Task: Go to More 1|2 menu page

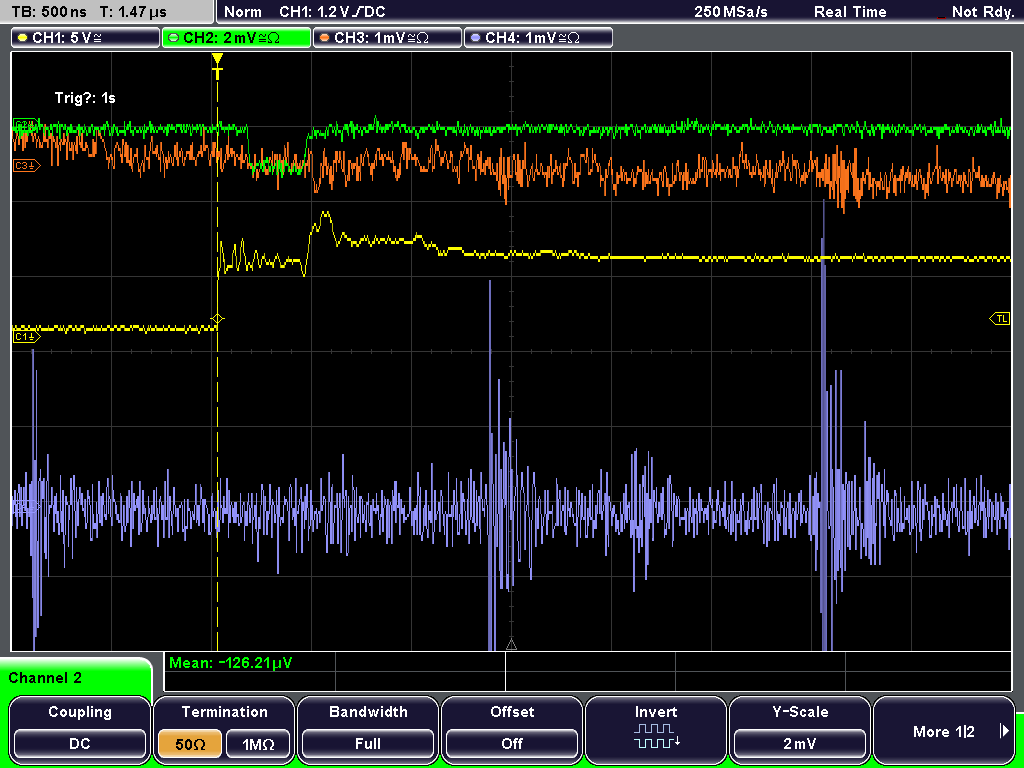Action: point(944,731)
